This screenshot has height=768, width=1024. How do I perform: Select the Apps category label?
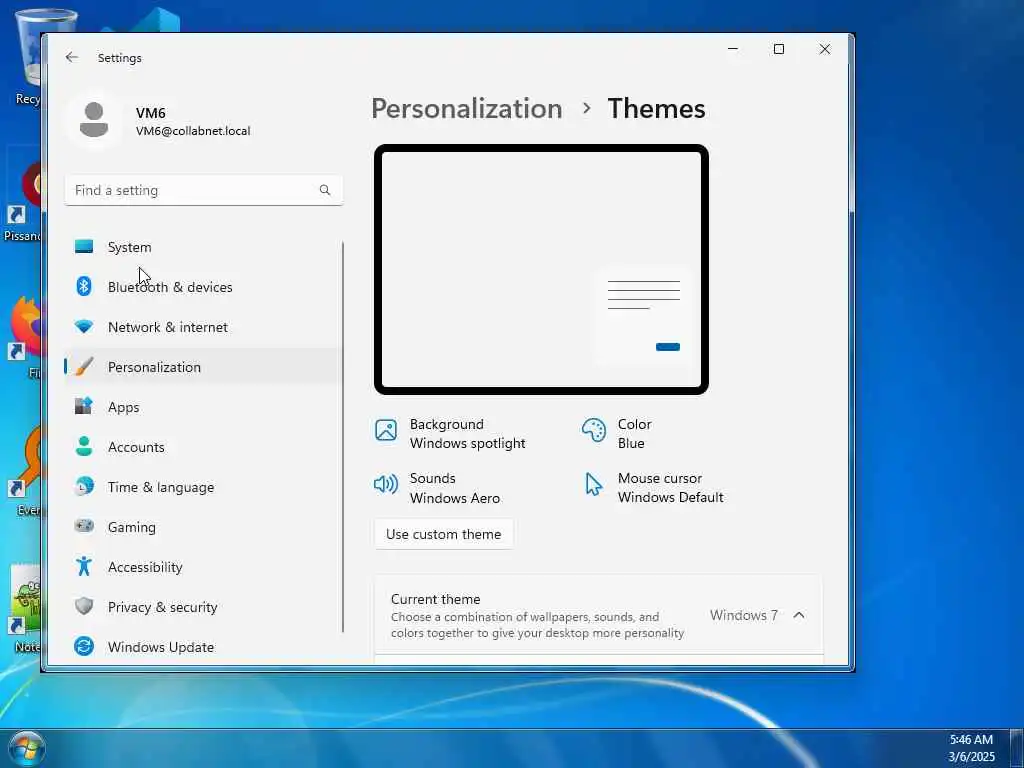pyautogui.click(x=123, y=407)
